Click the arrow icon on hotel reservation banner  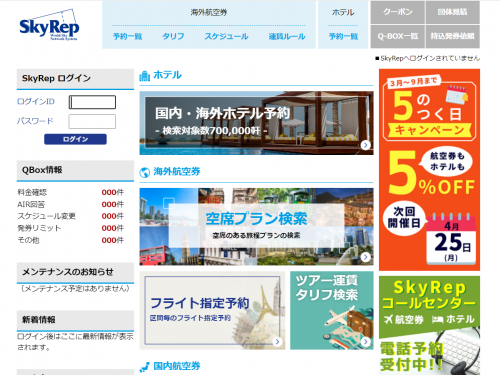coord(365,145)
